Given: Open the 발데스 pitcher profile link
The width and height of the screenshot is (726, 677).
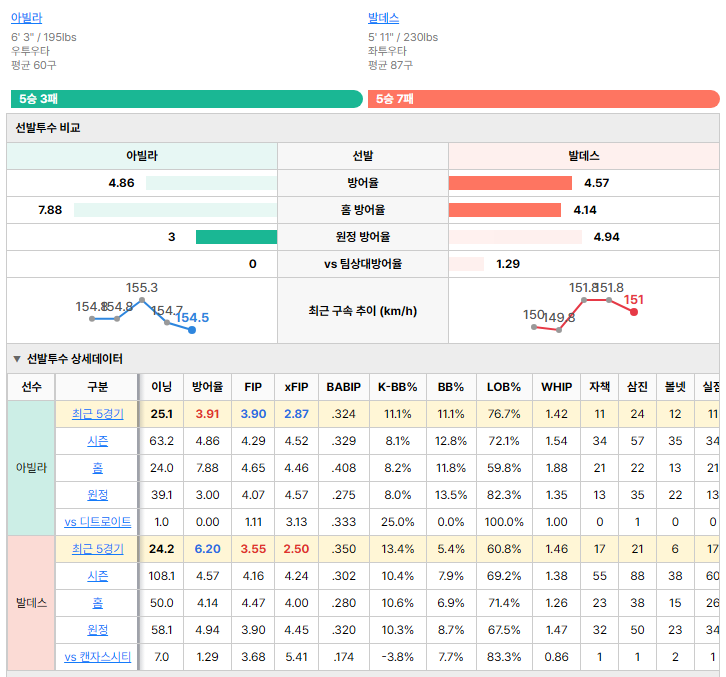Looking at the screenshot, I should (x=383, y=18).
